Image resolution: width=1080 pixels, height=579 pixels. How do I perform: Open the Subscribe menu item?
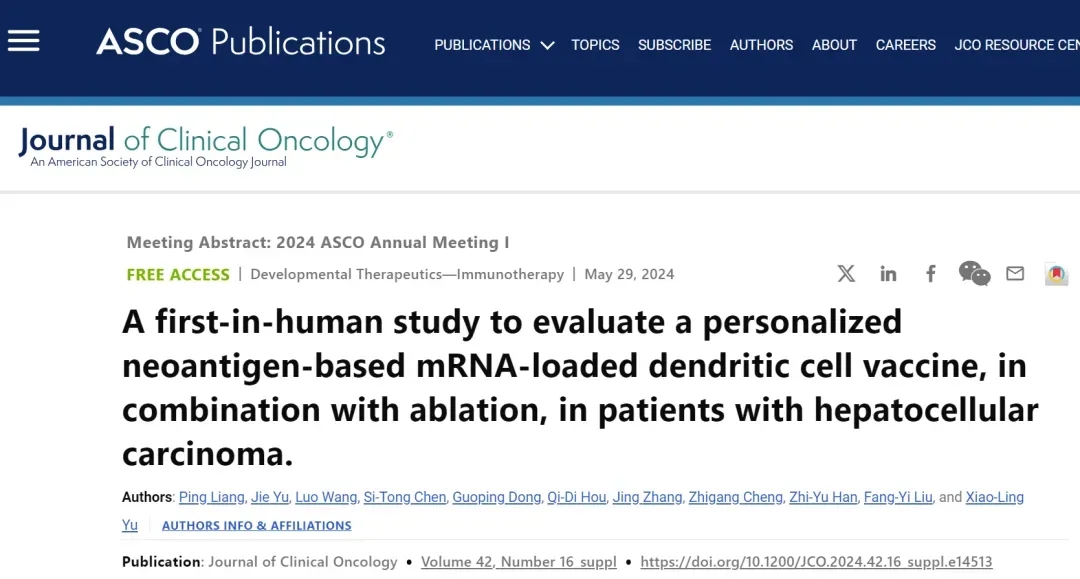pos(674,45)
